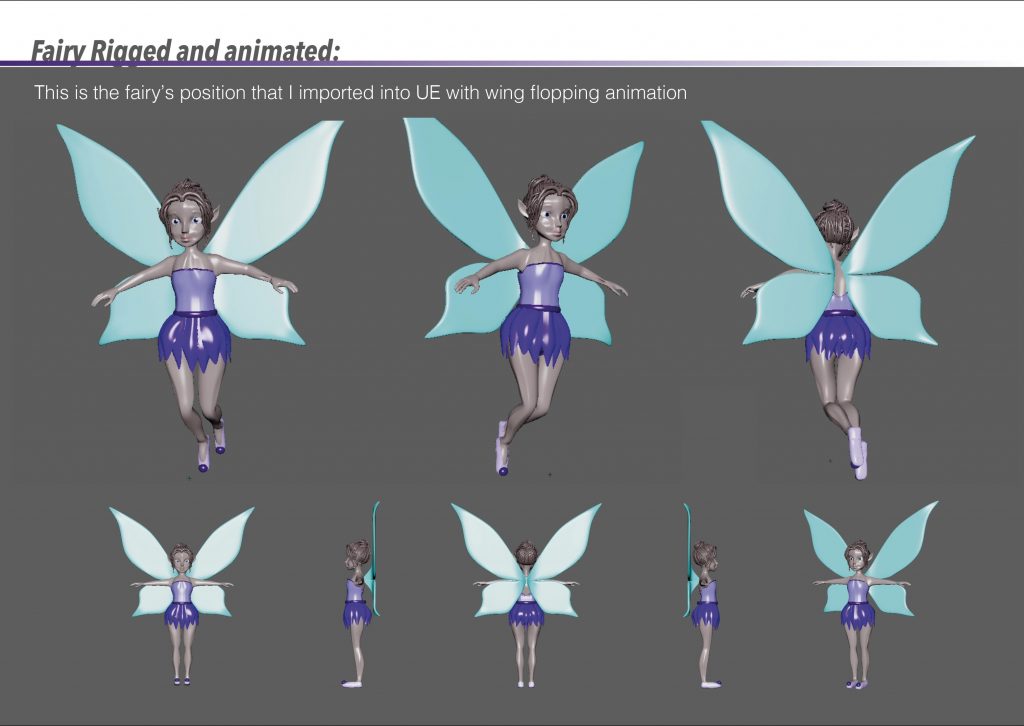Image resolution: width=1024 pixels, height=726 pixels.
Task: Click the face of the front-facing flying fairy
Action: point(187,226)
